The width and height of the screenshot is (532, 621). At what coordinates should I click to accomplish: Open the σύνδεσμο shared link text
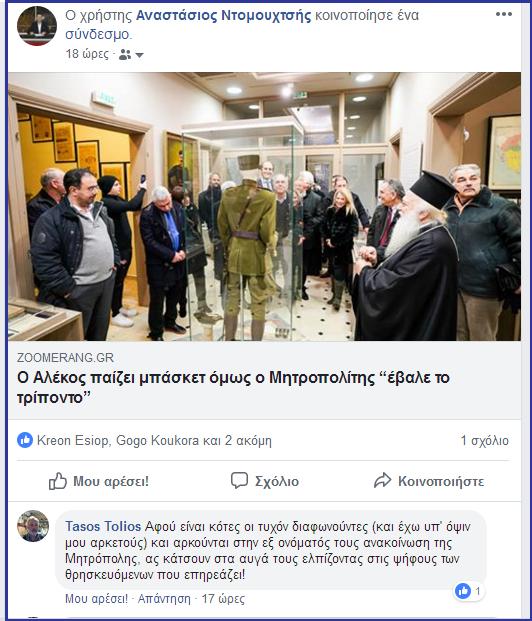click(98, 34)
